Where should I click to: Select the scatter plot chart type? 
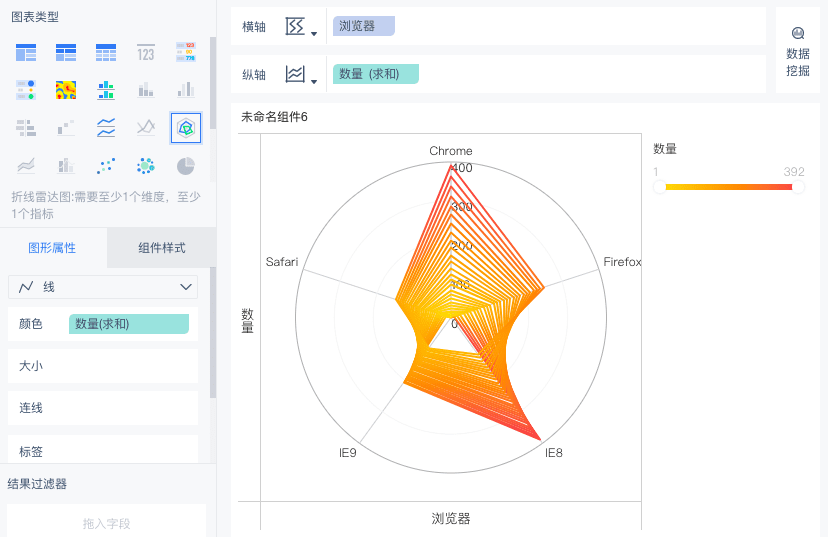tap(106, 166)
